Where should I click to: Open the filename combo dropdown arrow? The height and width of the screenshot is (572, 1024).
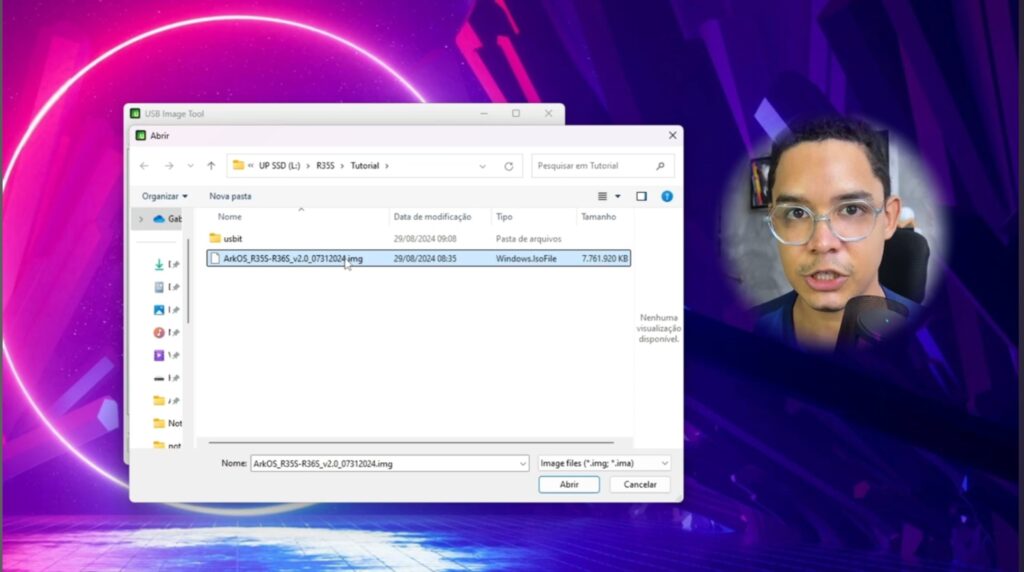(x=522, y=464)
